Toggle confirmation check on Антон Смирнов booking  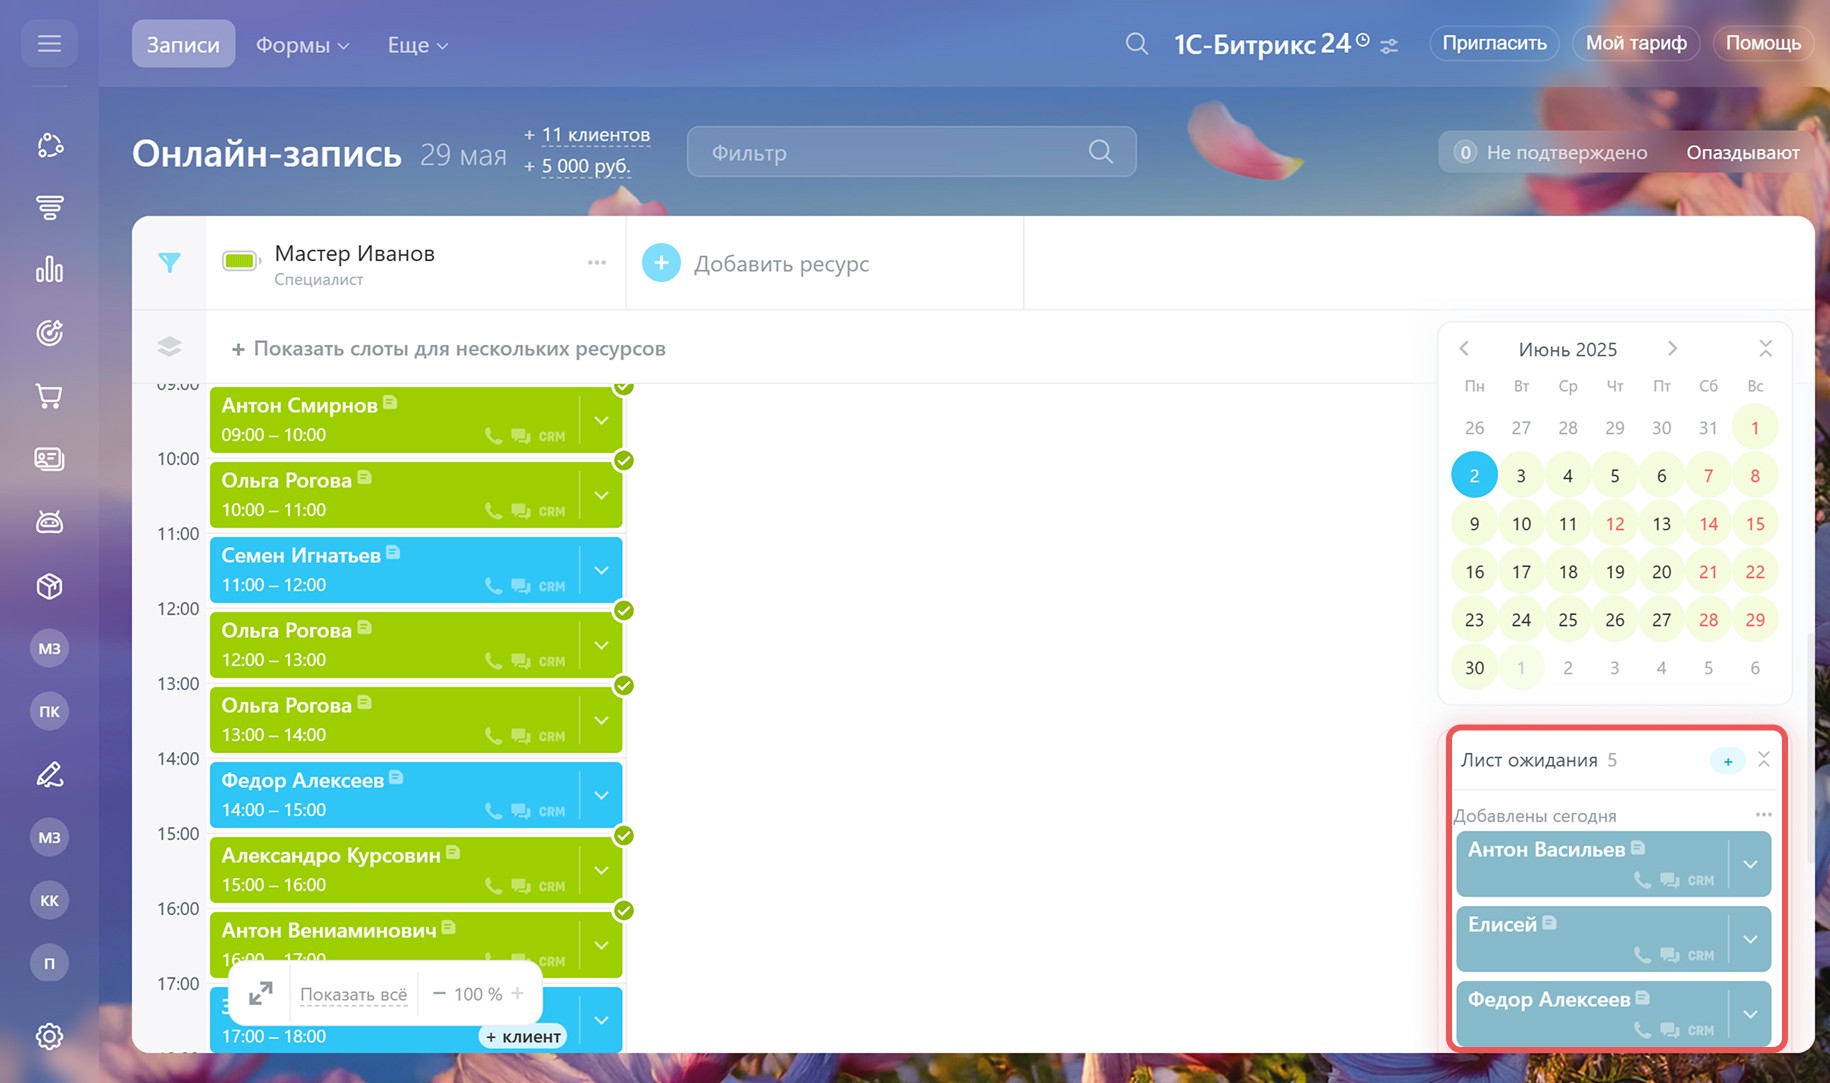coord(623,387)
